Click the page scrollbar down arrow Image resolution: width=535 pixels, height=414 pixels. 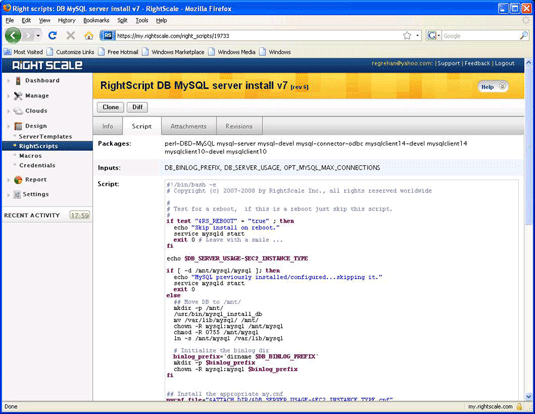(x=529, y=397)
